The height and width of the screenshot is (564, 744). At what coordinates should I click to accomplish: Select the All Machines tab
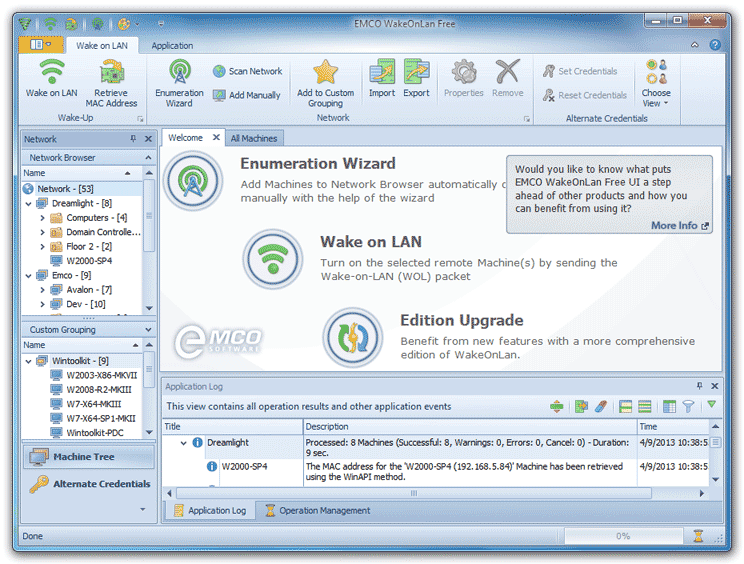254,139
